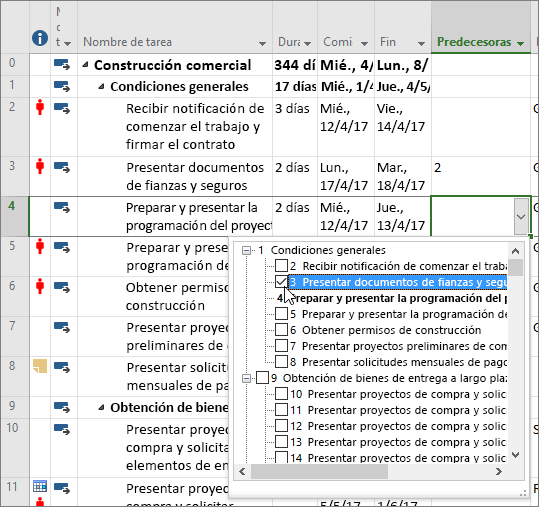Check task 11 in the predecessor list
539x507 pixels.
coord(281,410)
